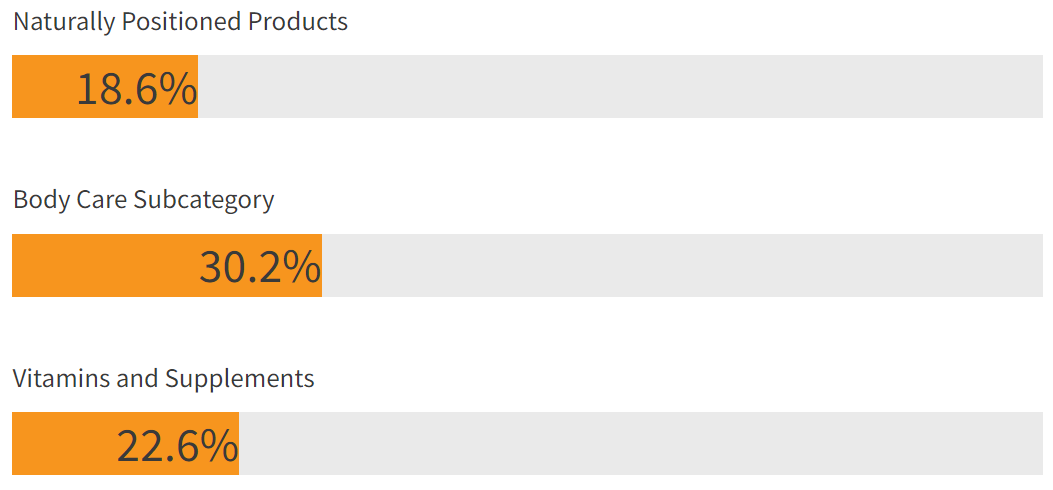Click the right end of the 30.2% orange segment
Screen dimensions: 1053x490
coord(320,265)
